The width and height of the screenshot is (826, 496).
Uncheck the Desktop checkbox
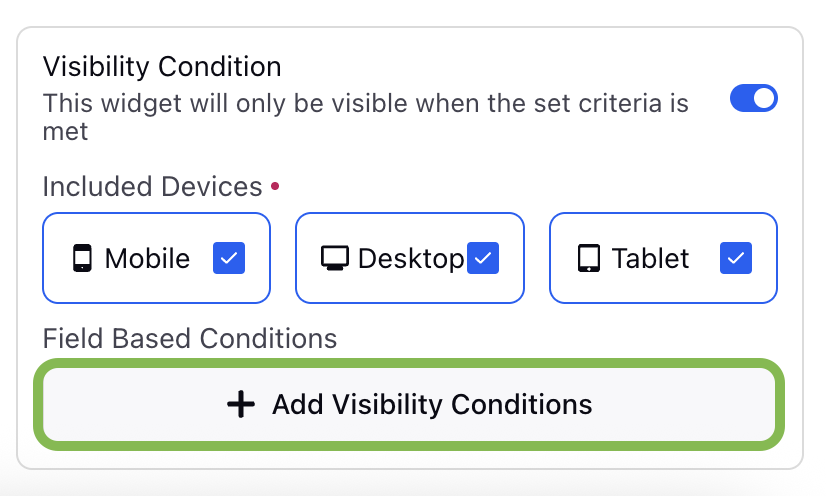[483, 258]
